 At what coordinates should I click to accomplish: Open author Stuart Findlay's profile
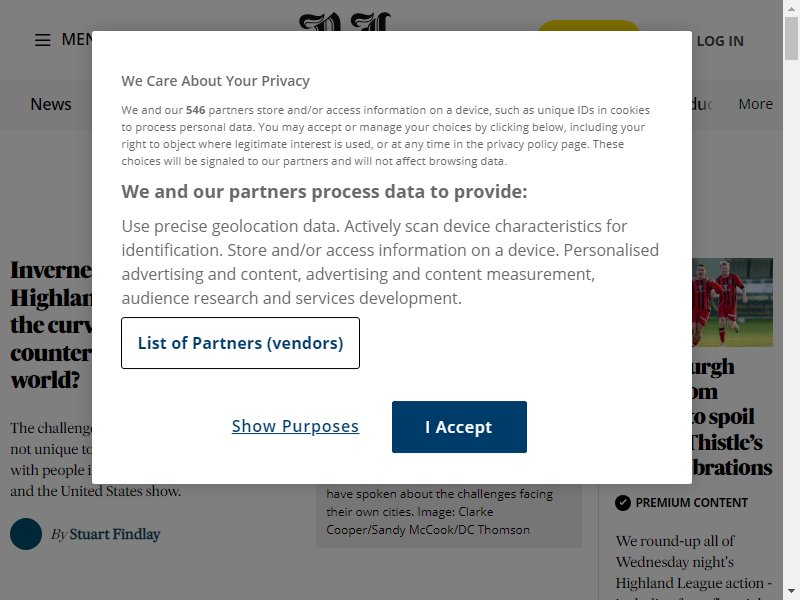coord(115,534)
